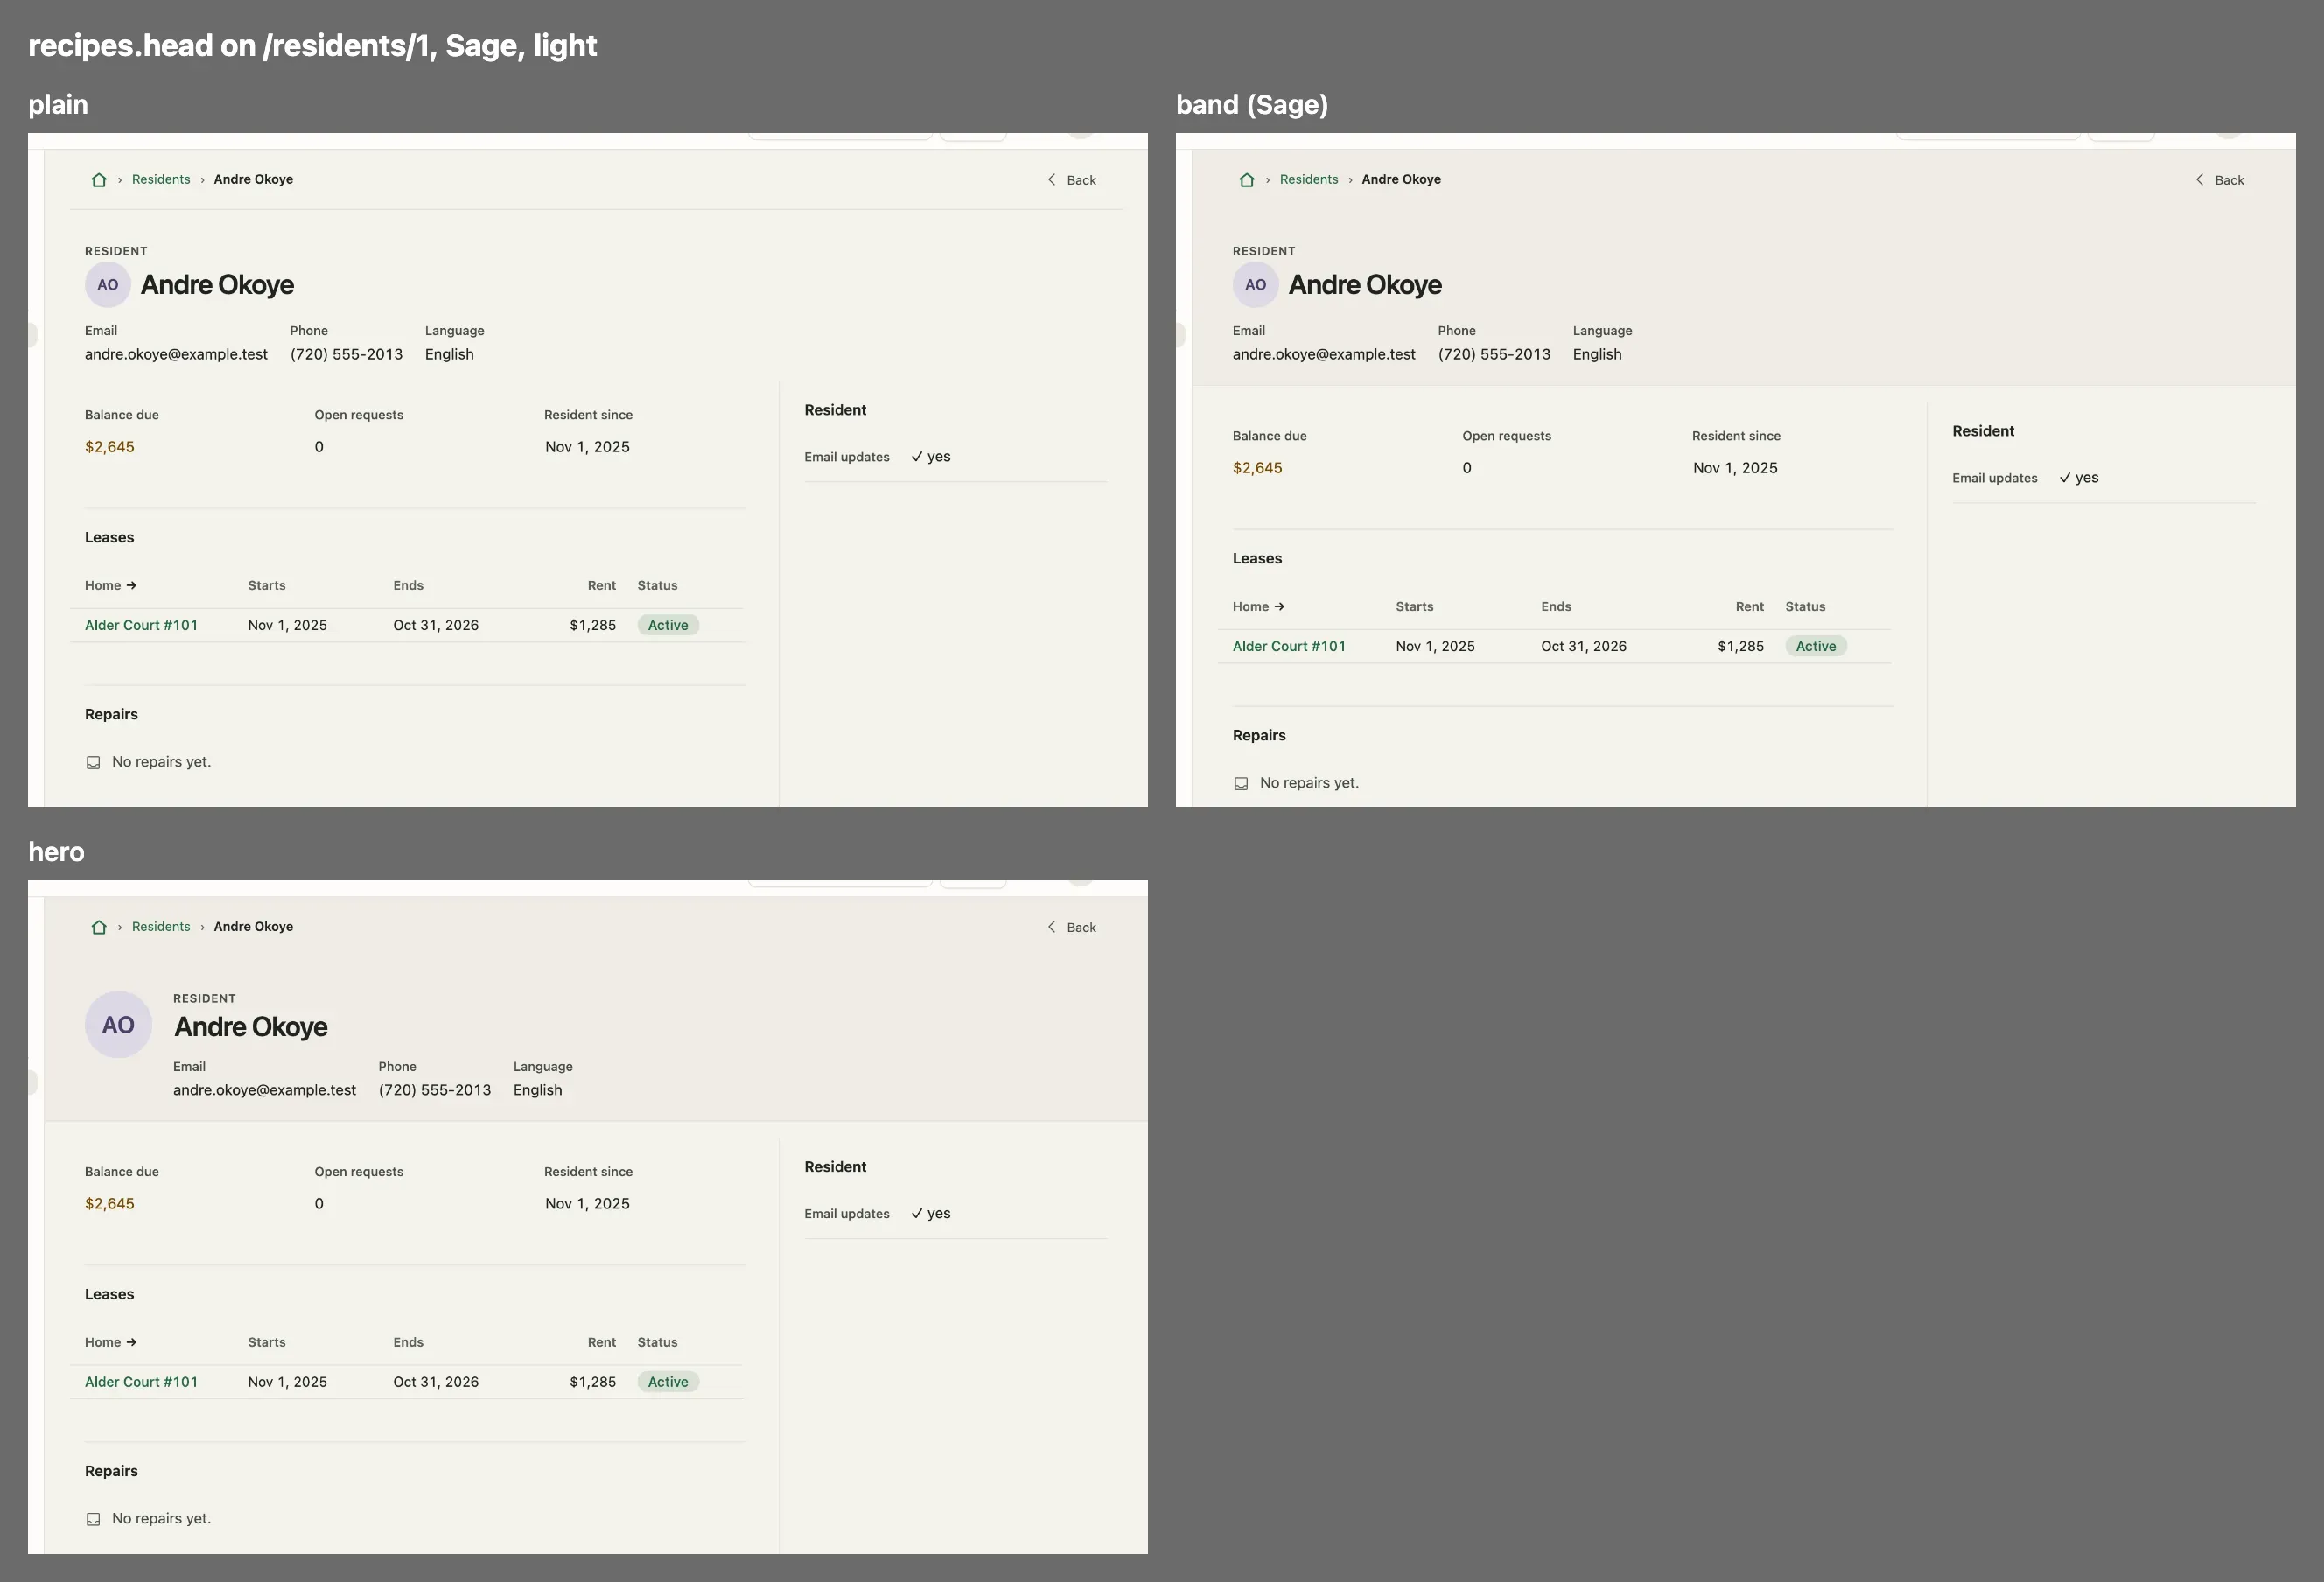Image resolution: width=2324 pixels, height=1582 pixels.
Task: Click the inbox icon beside No repairs yet in band panel
Action: (1241, 783)
